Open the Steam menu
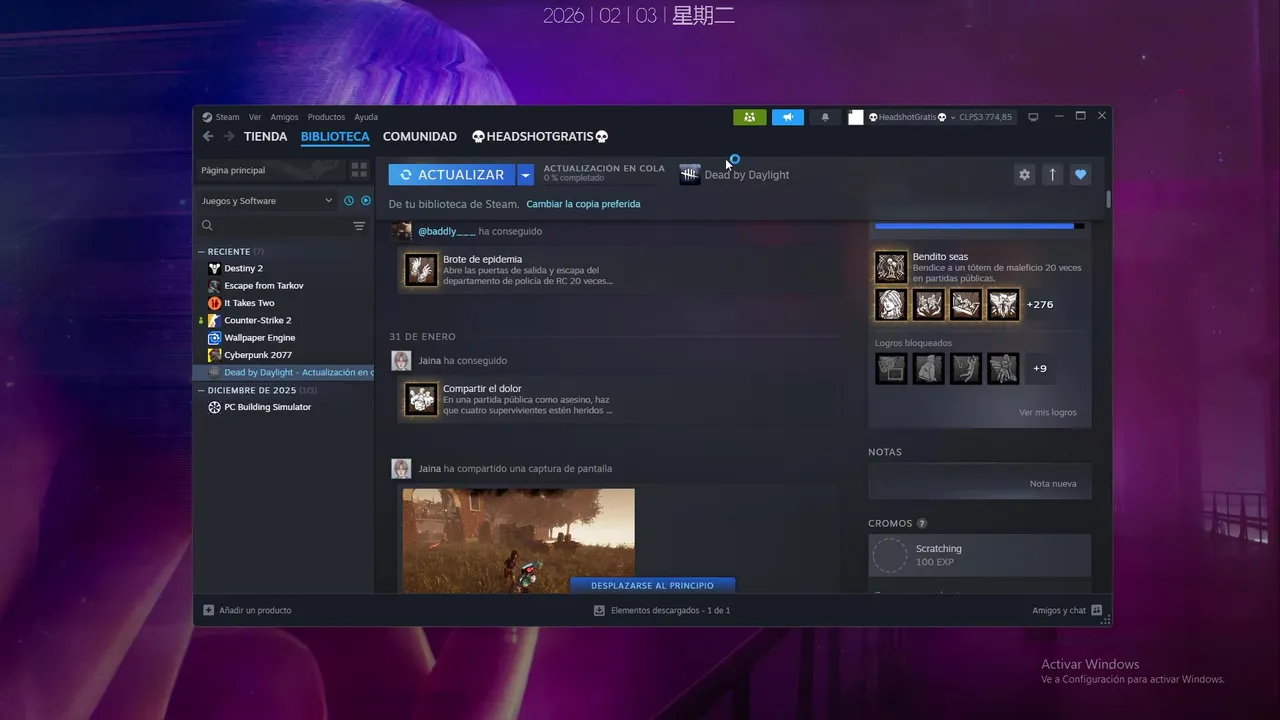Image resolution: width=1280 pixels, height=720 pixels. pos(221,117)
